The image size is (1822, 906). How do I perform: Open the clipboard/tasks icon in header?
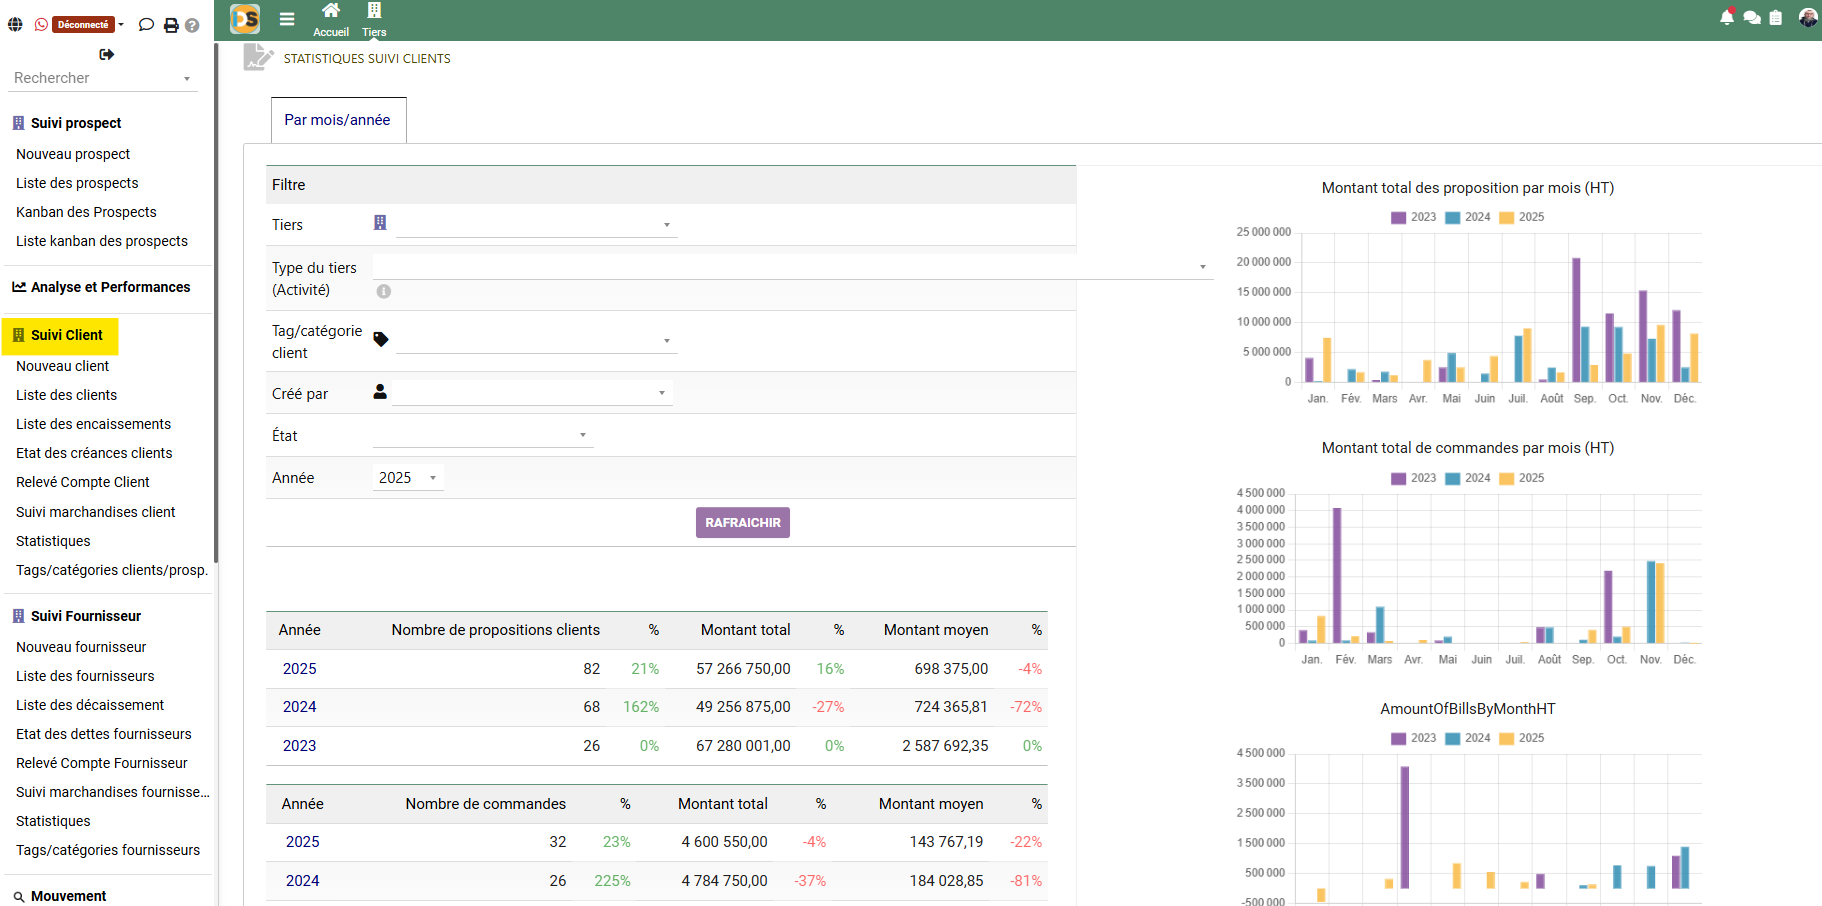point(1777,17)
